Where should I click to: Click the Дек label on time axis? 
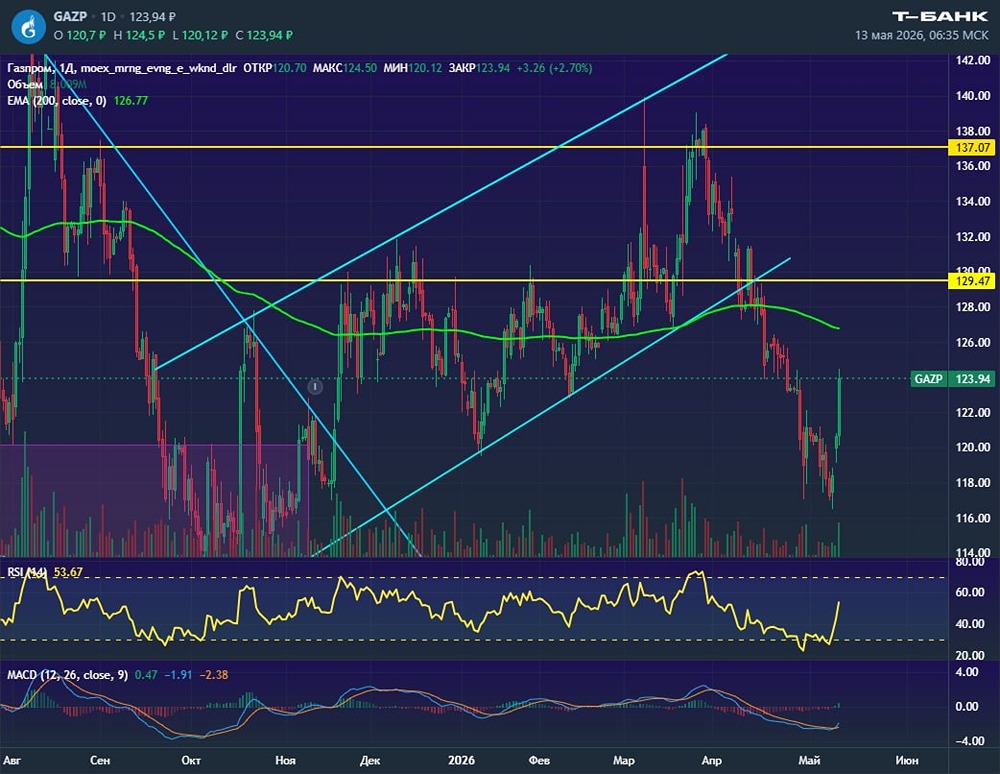(370, 760)
